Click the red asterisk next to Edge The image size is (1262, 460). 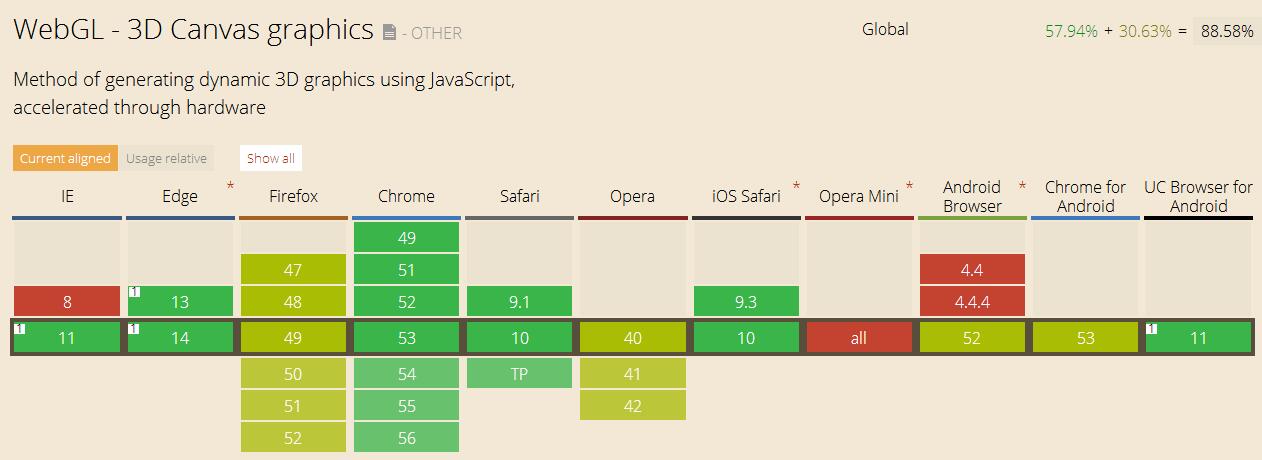[231, 186]
